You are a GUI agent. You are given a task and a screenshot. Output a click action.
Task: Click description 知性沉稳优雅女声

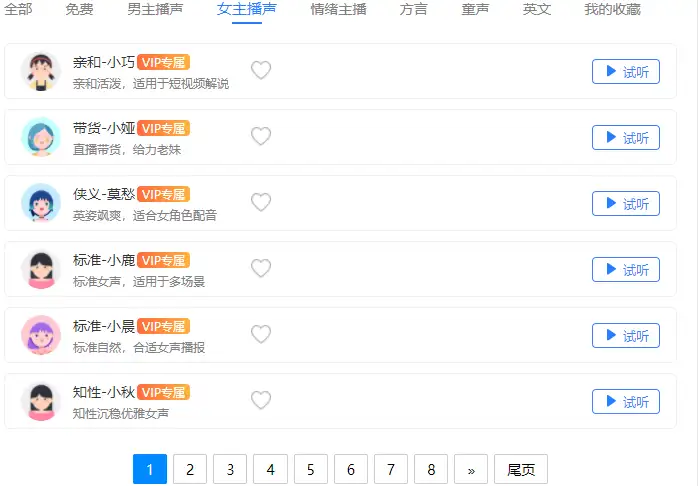tap(121, 413)
